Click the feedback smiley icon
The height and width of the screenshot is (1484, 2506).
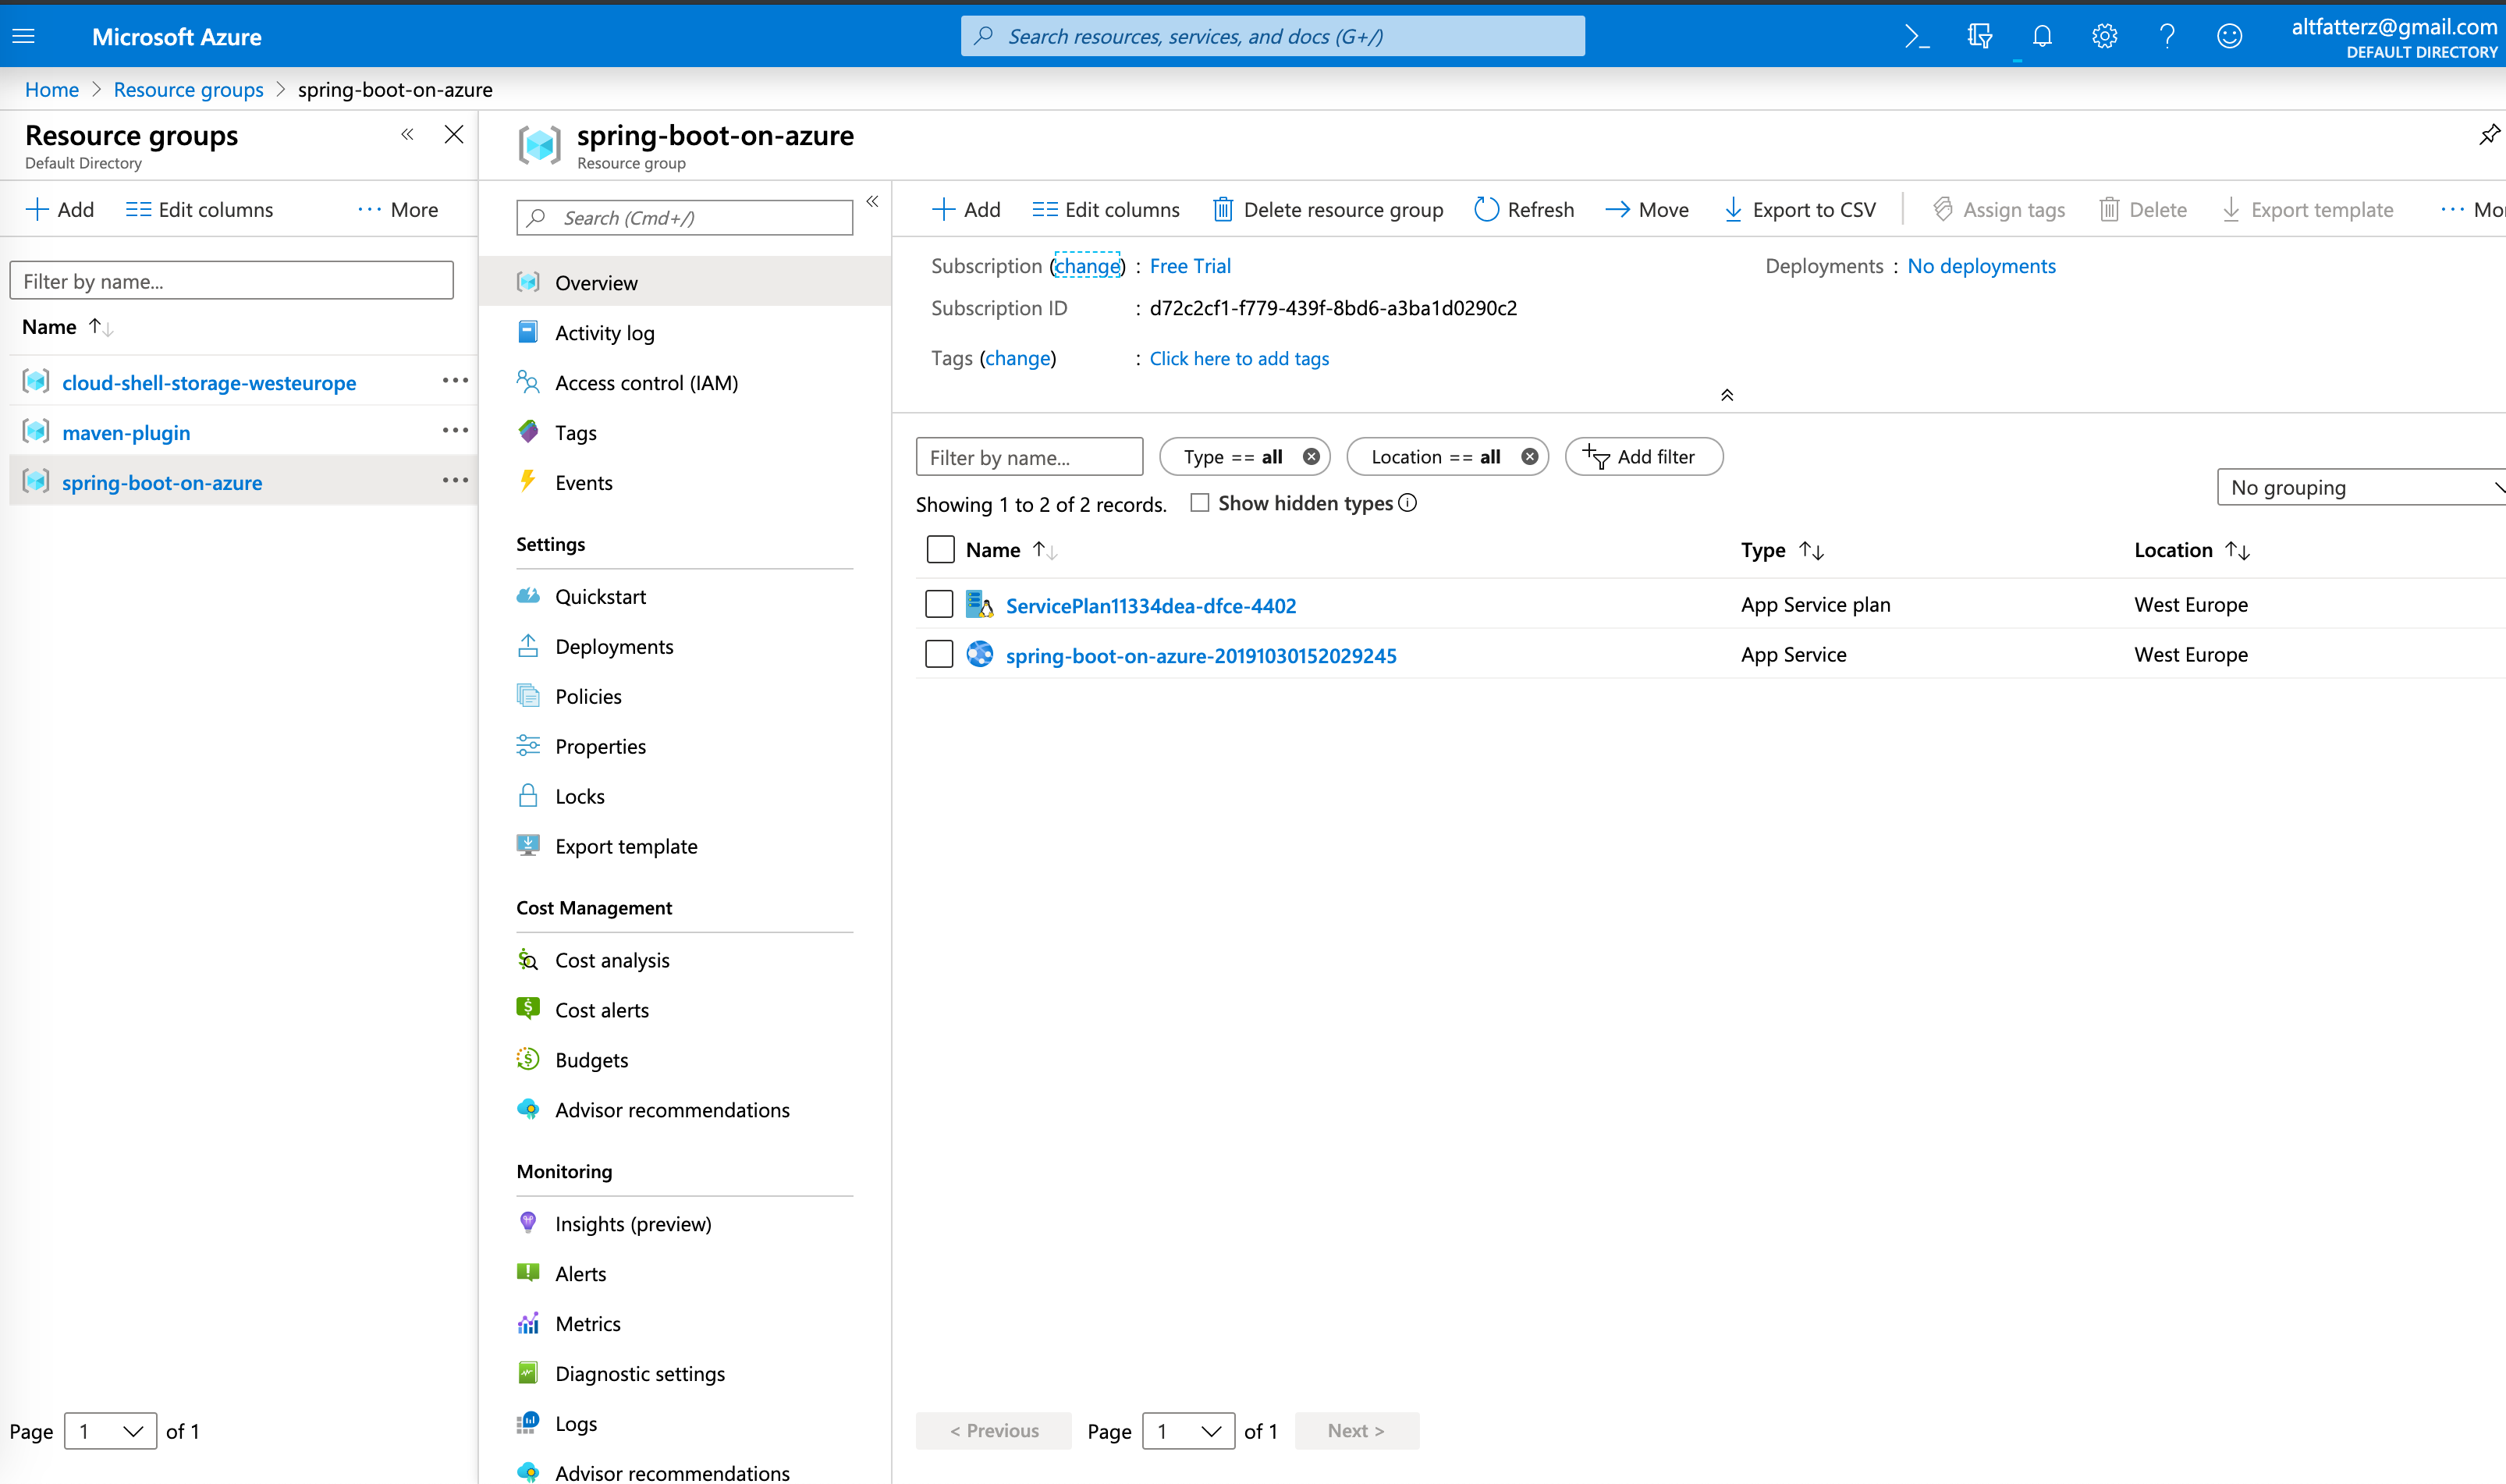click(x=2229, y=37)
